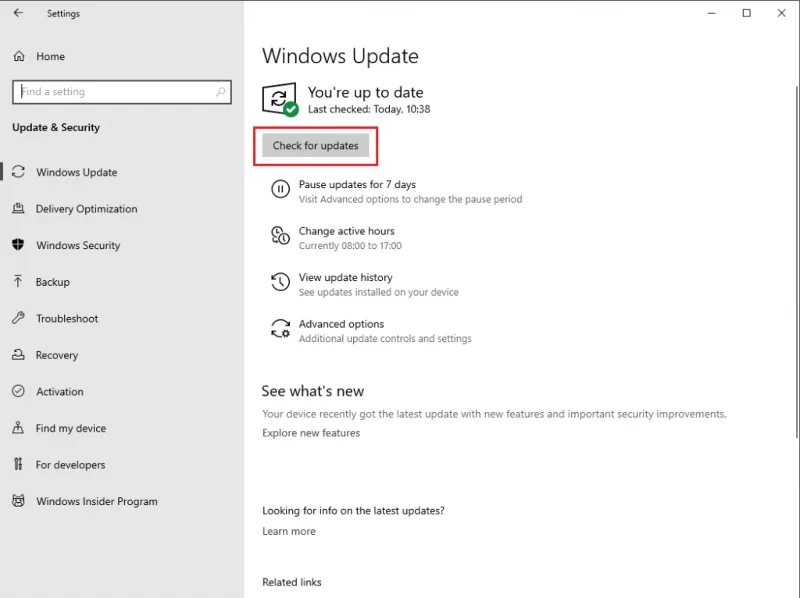Open Home in the sidebar
The width and height of the screenshot is (800, 598).
click(51, 56)
